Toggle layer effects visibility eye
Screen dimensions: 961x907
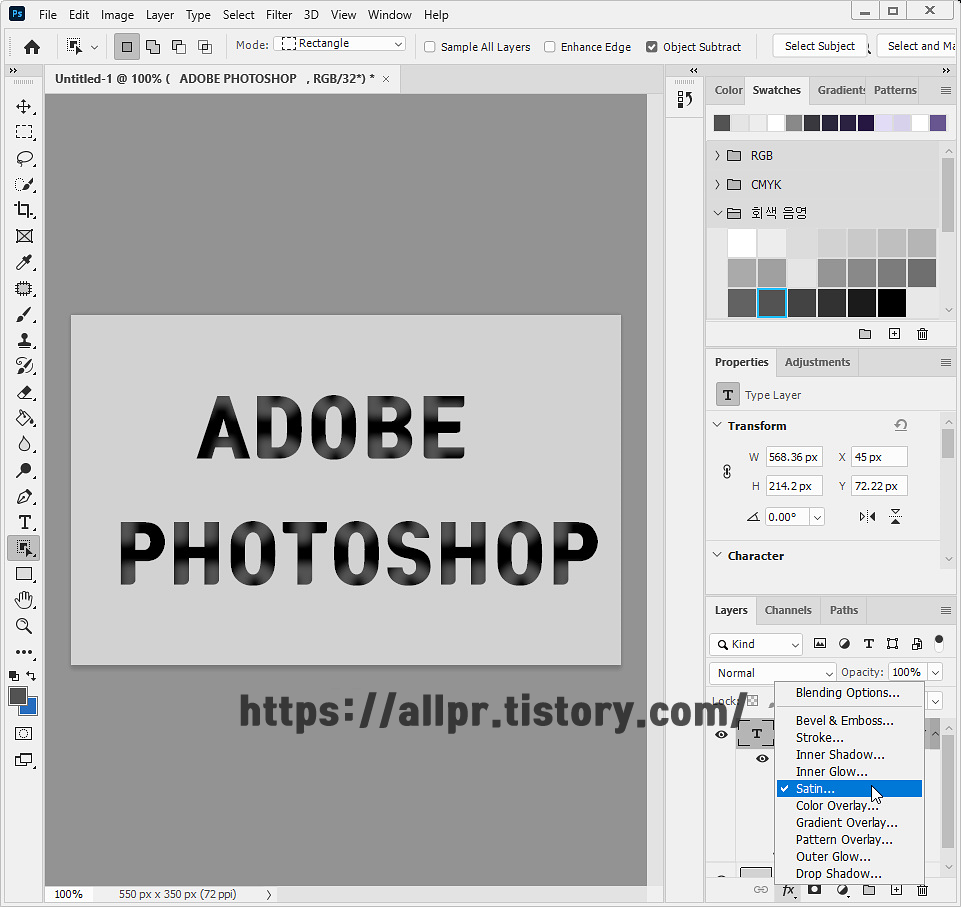point(762,759)
